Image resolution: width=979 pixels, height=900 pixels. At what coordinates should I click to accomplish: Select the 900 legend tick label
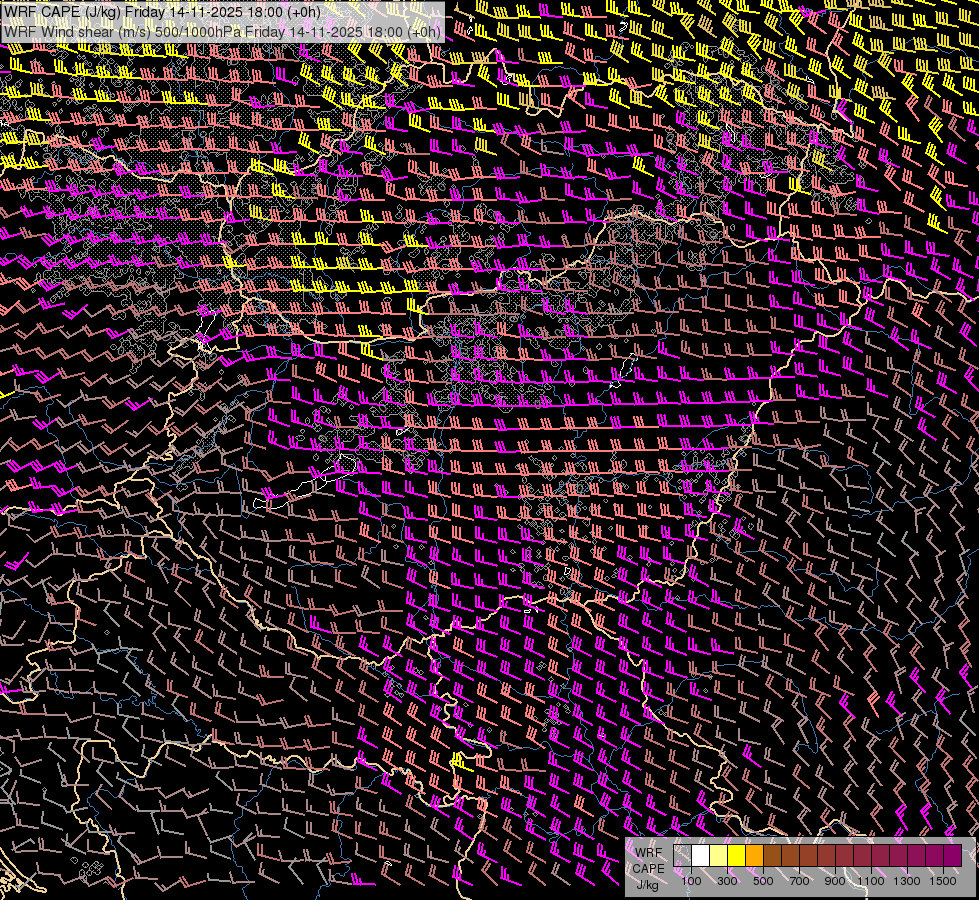(835, 881)
